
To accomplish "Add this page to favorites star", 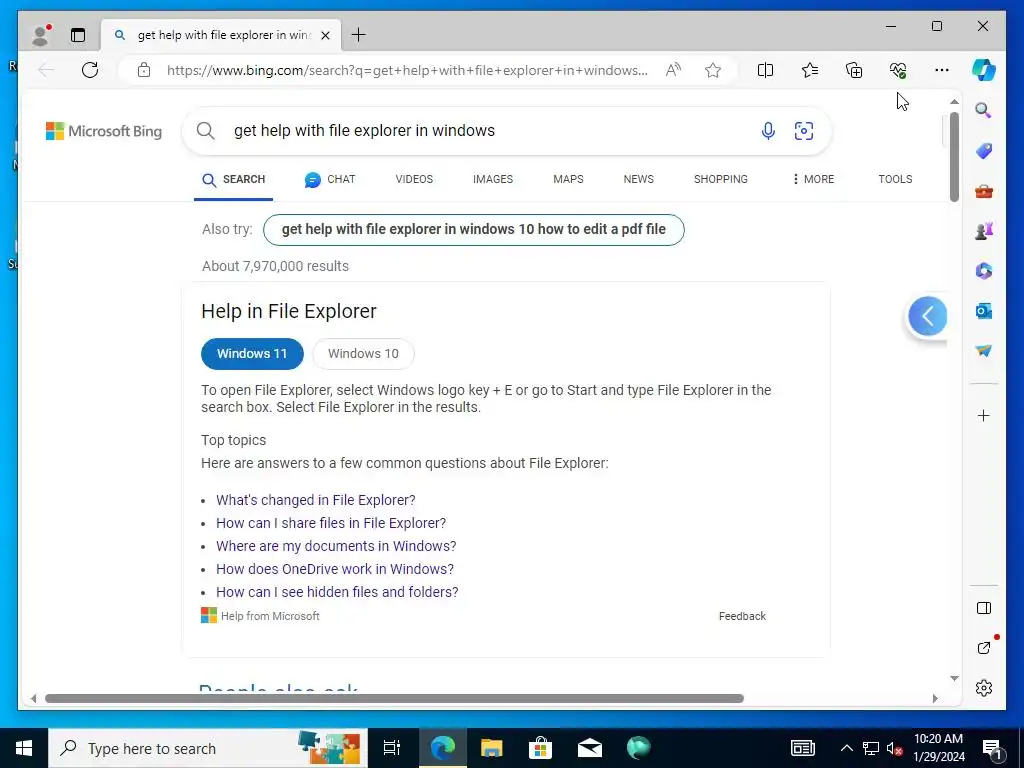I will pos(713,70).
